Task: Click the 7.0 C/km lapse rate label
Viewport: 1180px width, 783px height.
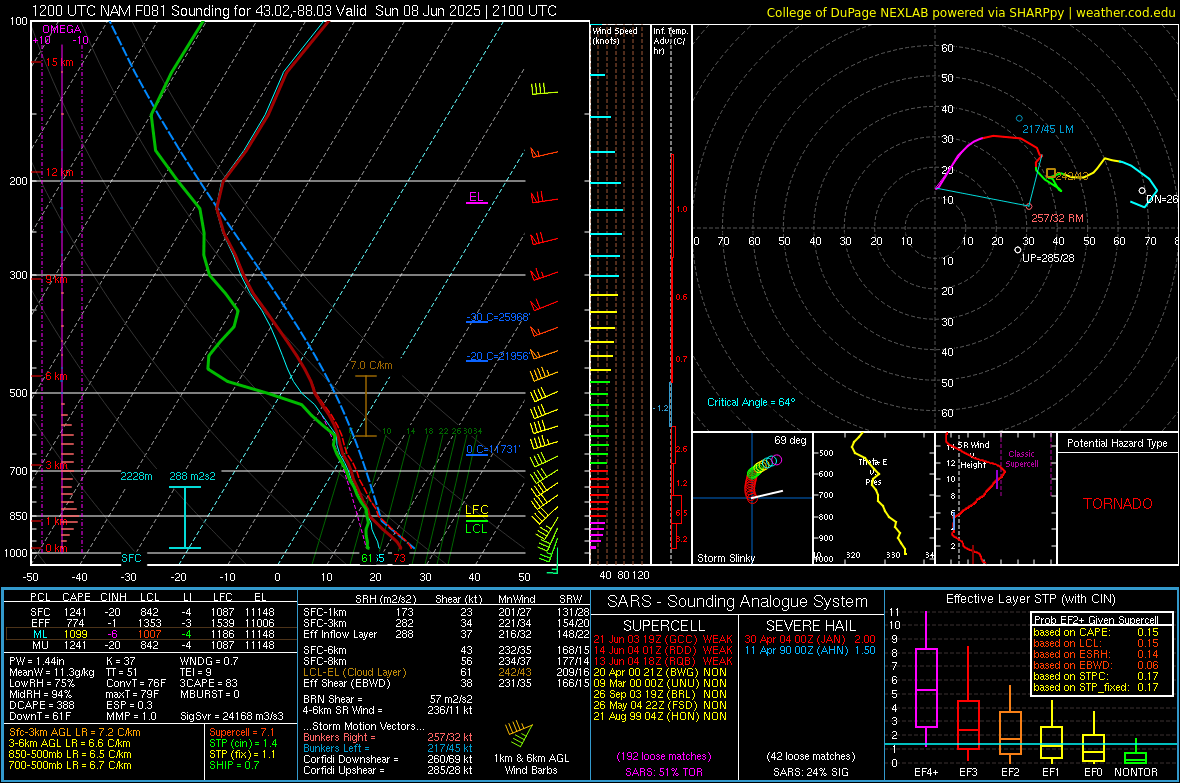Action: (371, 365)
